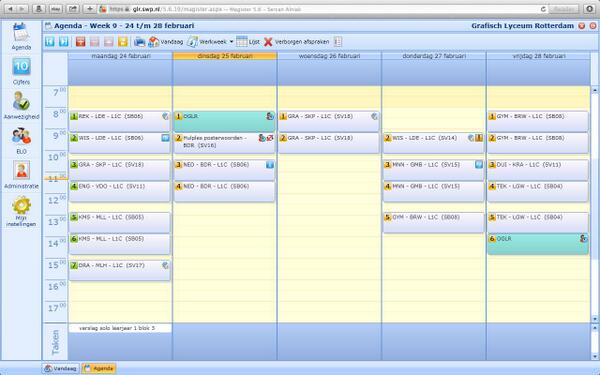Select woensdag 26 februari header
The image size is (600, 375).
[329, 56]
